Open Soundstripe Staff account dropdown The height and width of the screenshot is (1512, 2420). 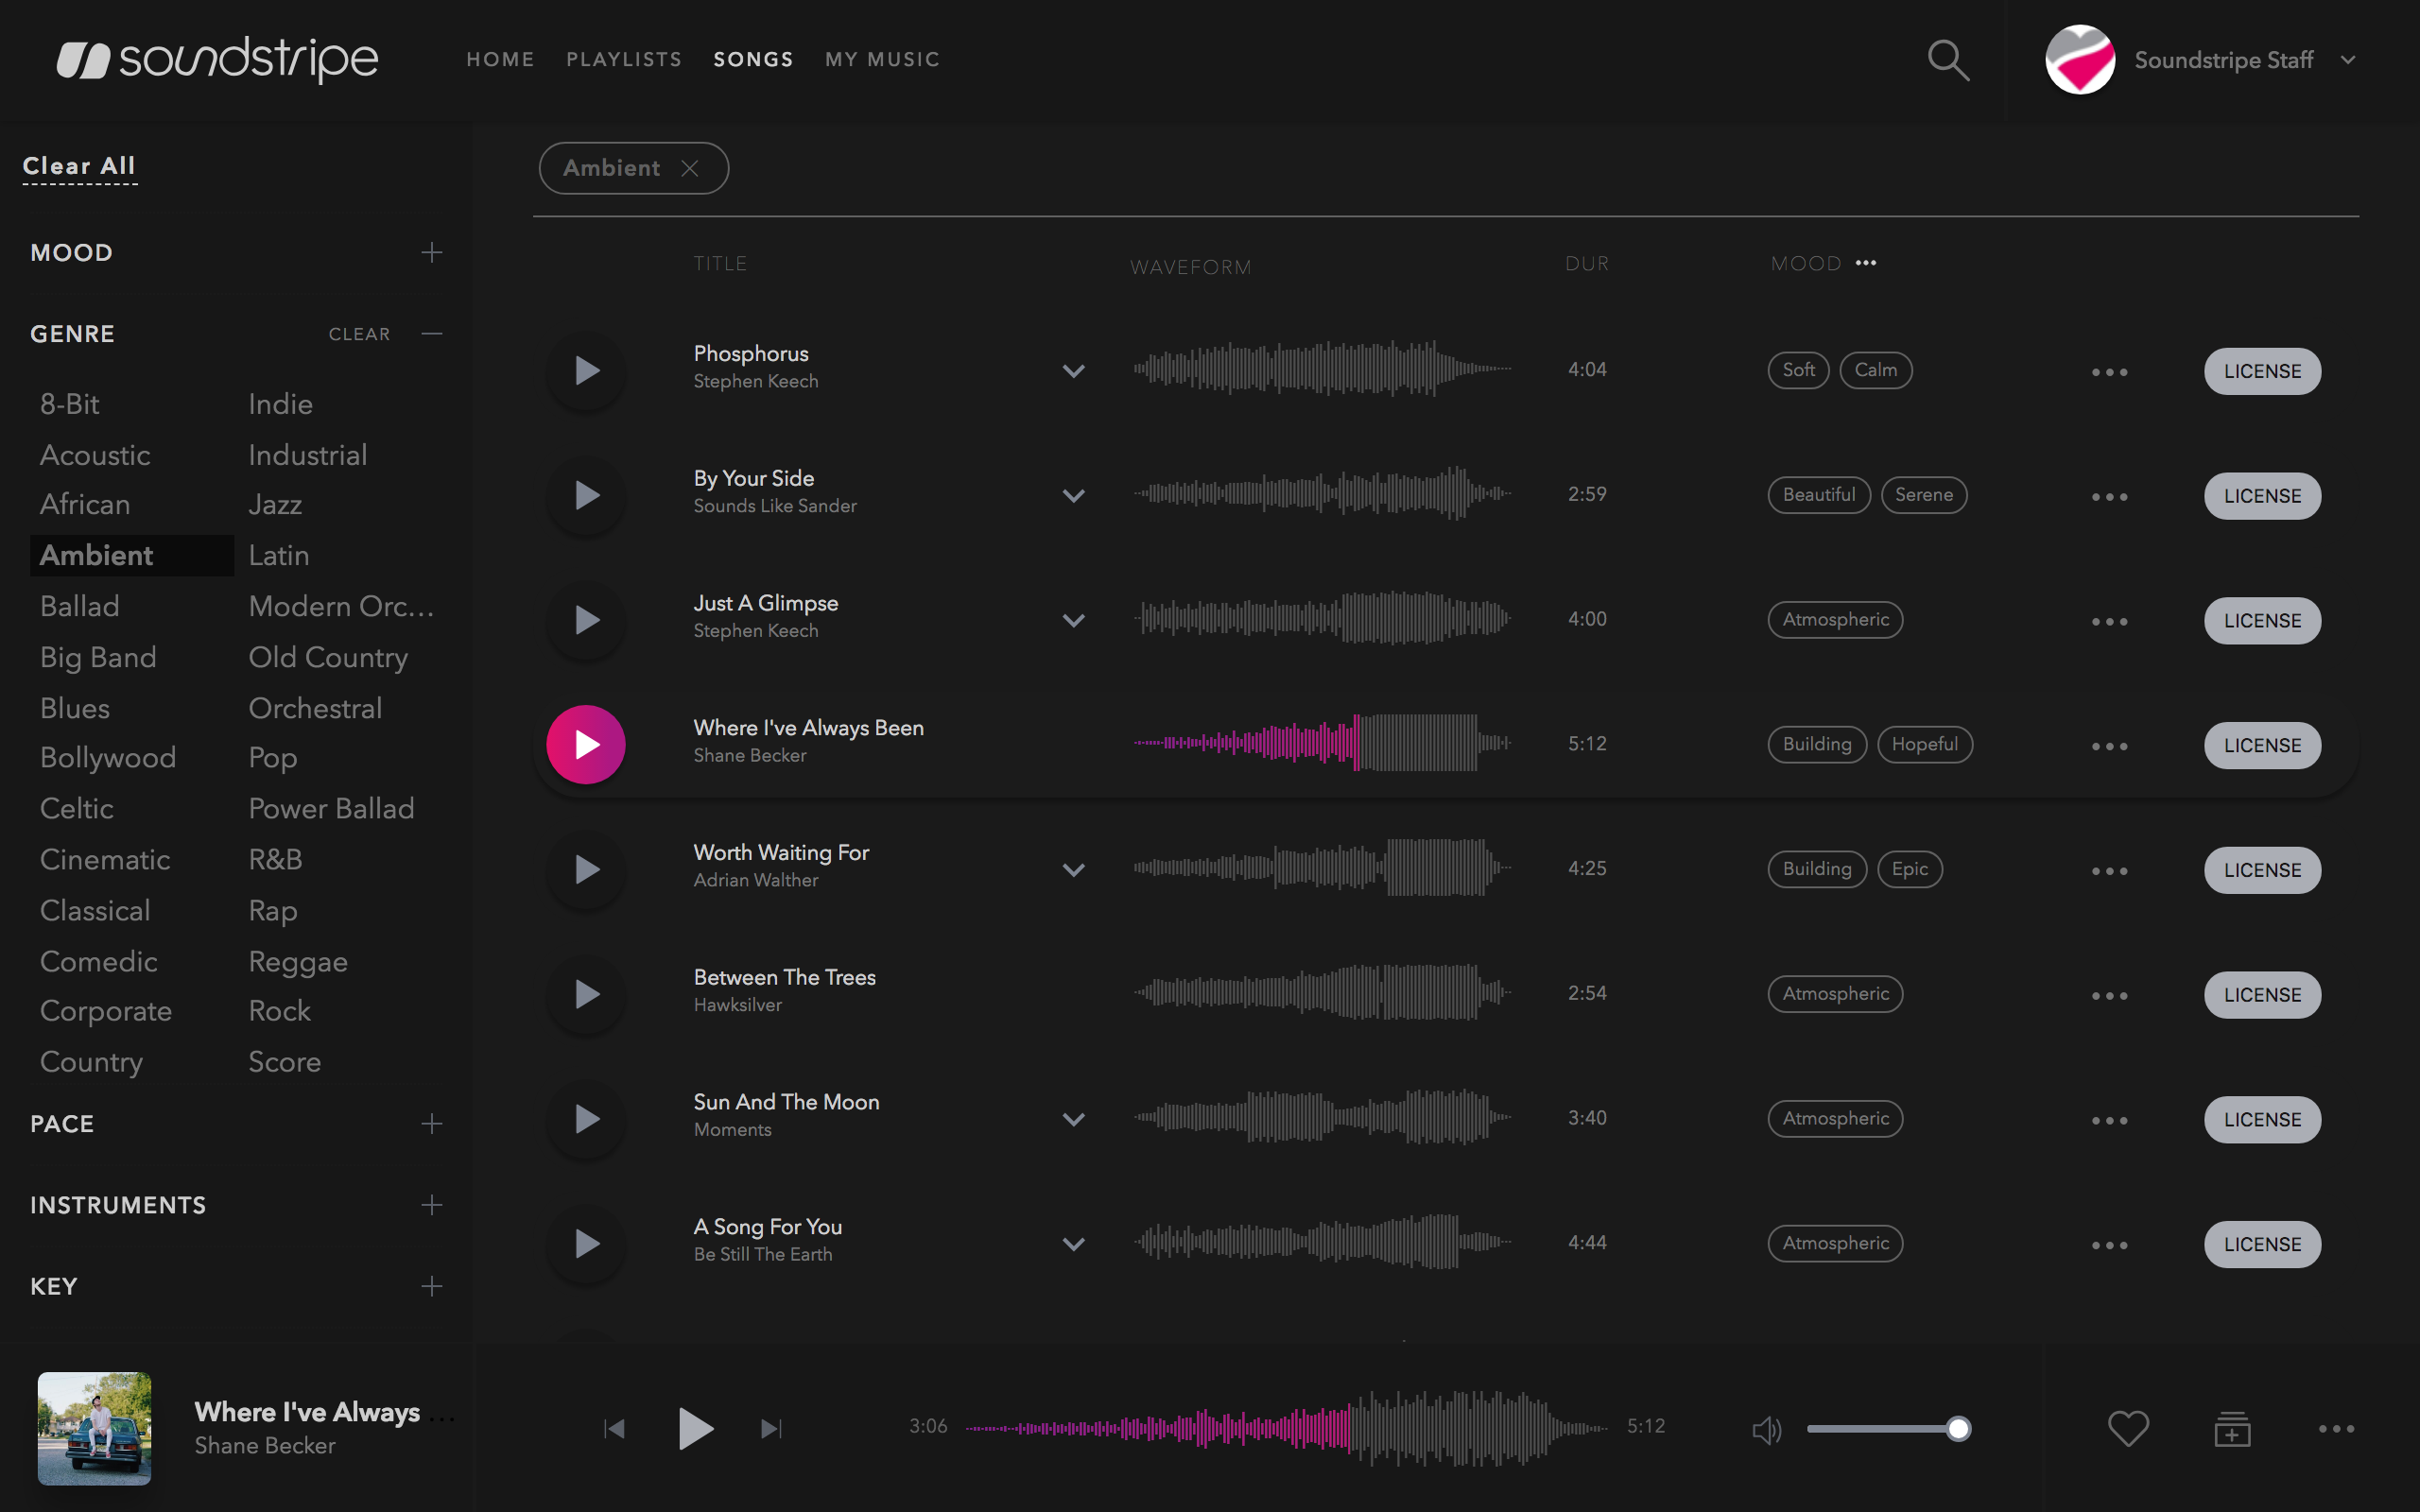(x=2348, y=60)
